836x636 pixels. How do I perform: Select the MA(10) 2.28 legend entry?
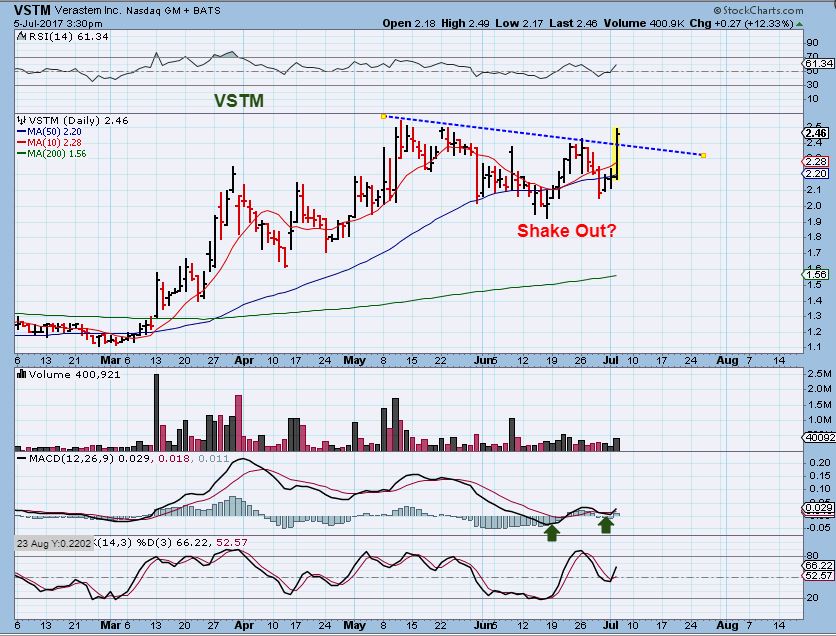click(x=50, y=142)
